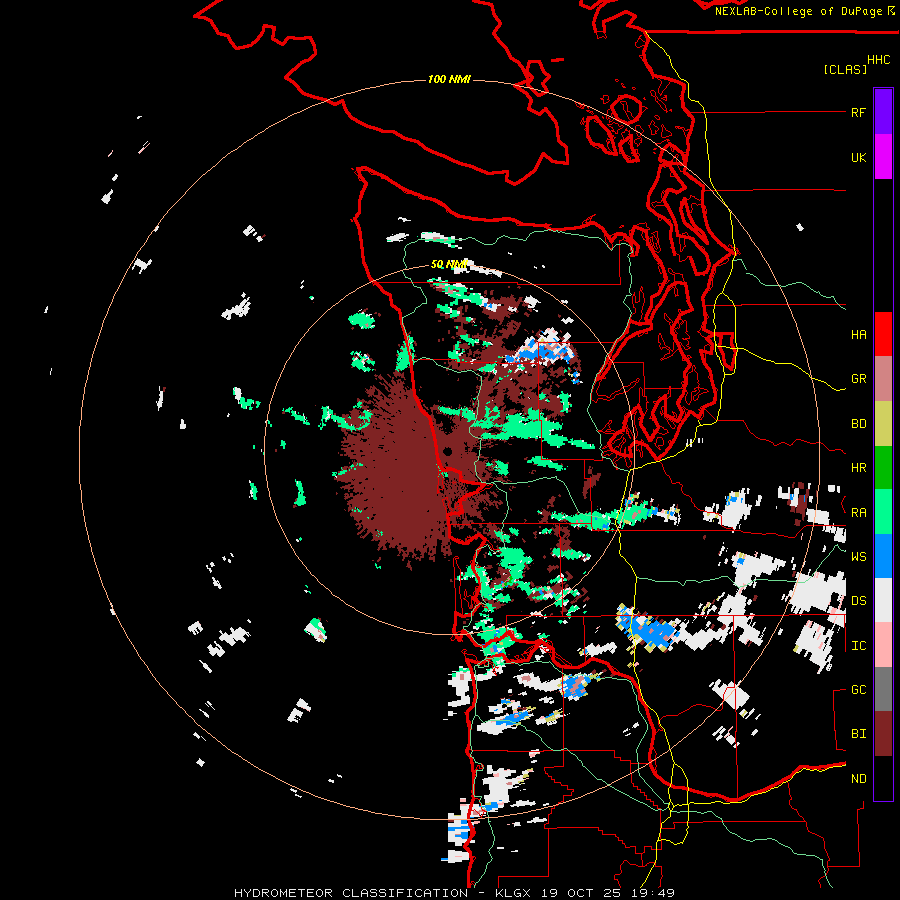Click the Hydrometeor Classification title caption
The height and width of the screenshot is (900, 900).
click(x=454, y=893)
